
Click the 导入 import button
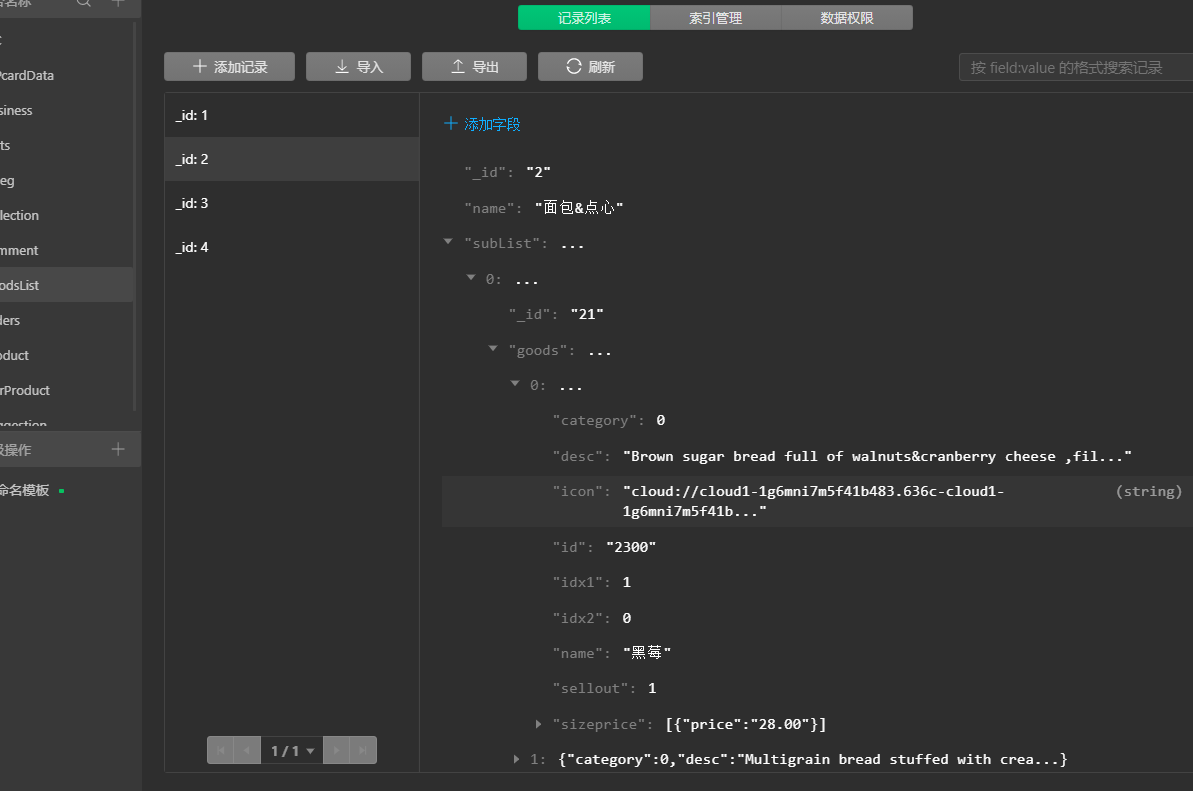pos(358,67)
